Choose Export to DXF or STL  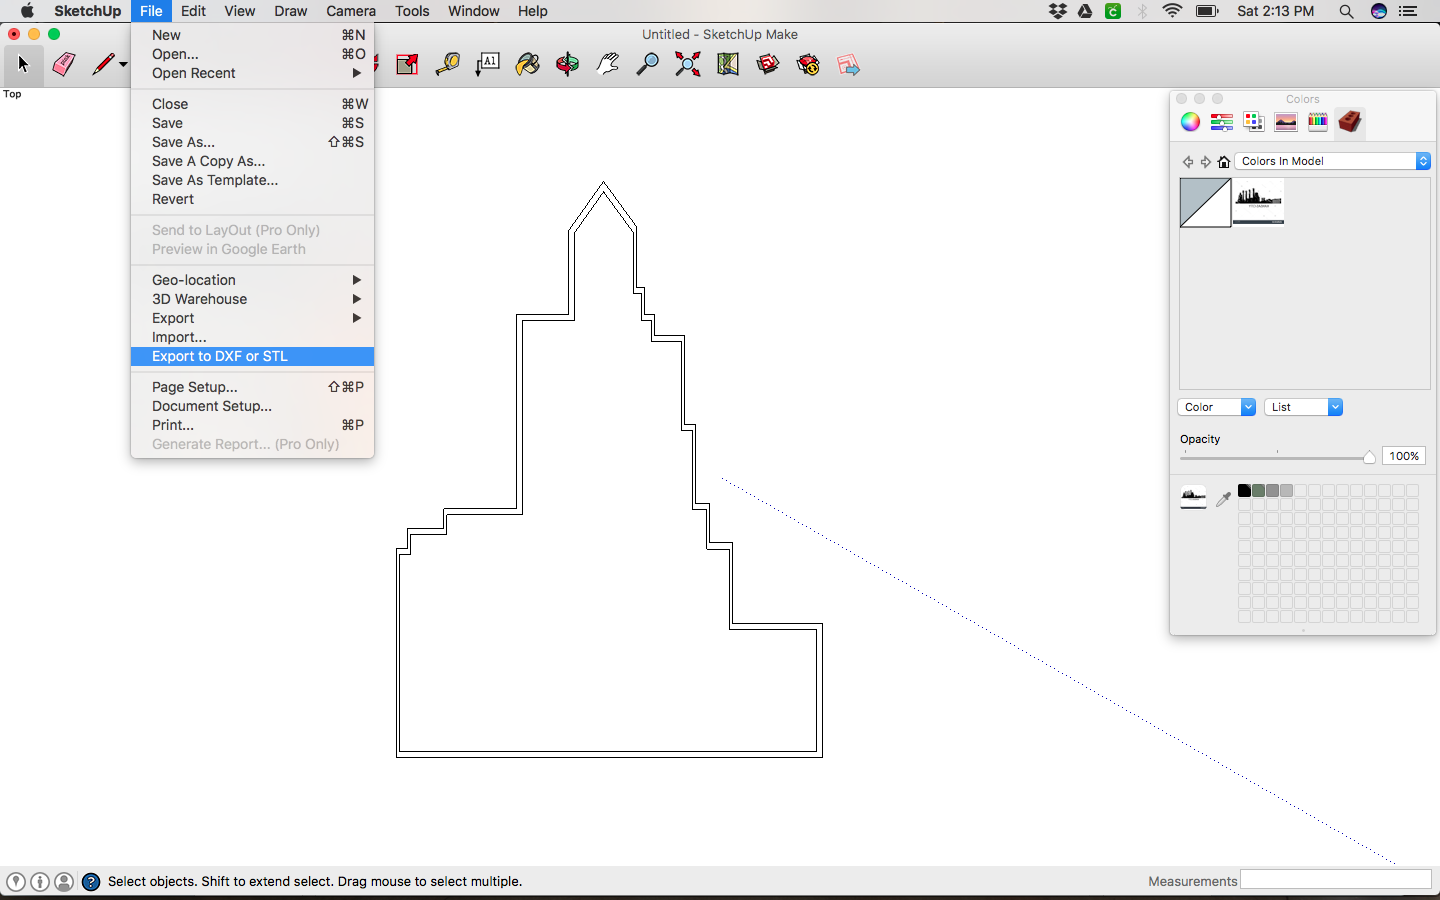(x=252, y=356)
